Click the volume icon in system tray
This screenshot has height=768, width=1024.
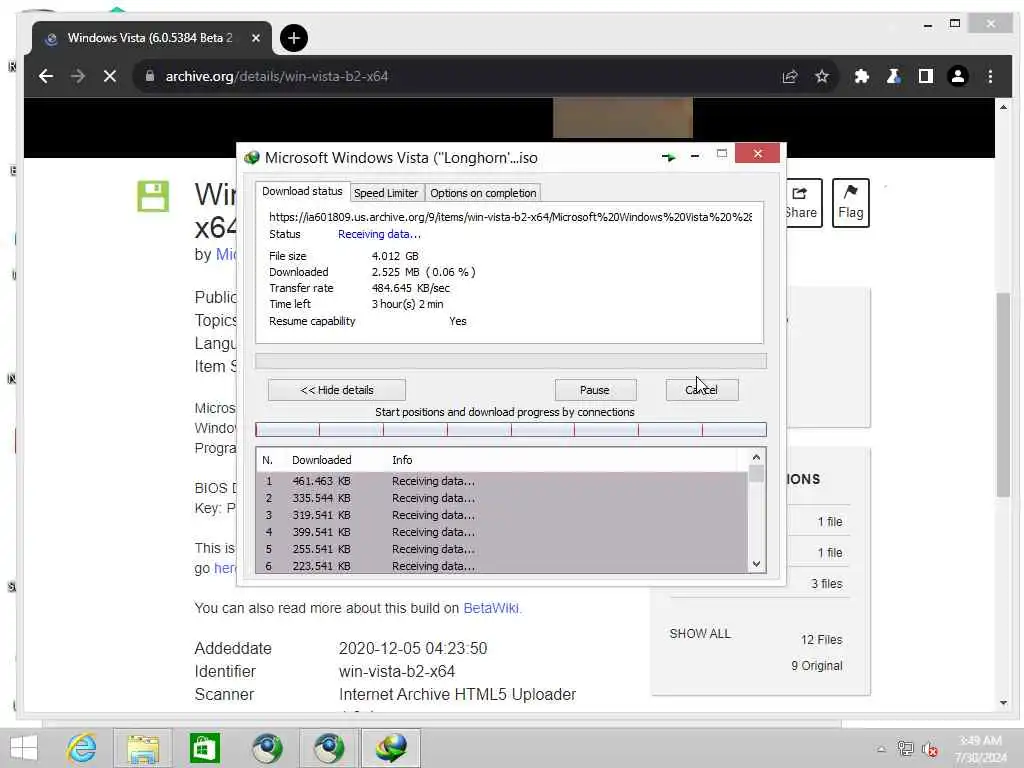[x=929, y=749]
